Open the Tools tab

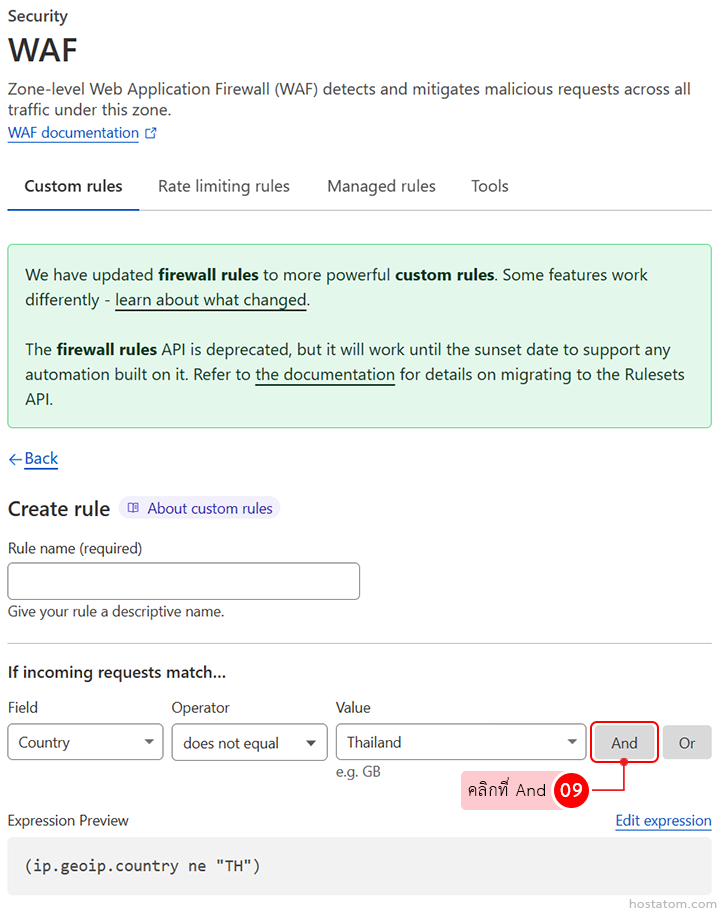click(490, 186)
